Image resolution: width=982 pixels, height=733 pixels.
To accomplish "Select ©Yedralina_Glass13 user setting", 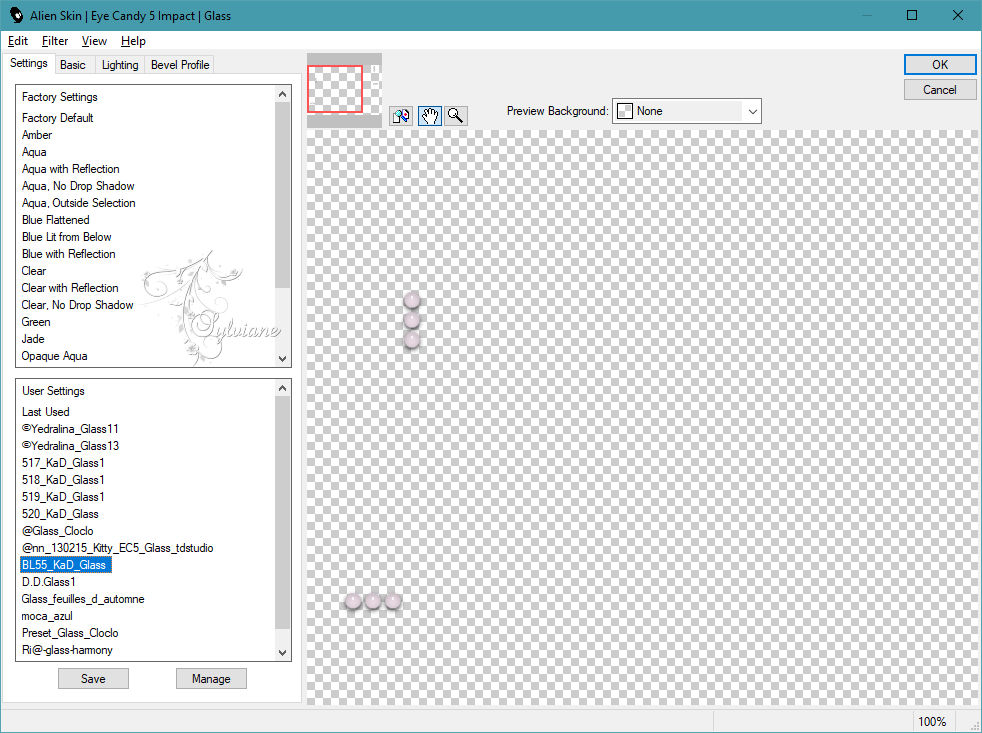I will click(x=70, y=445).
